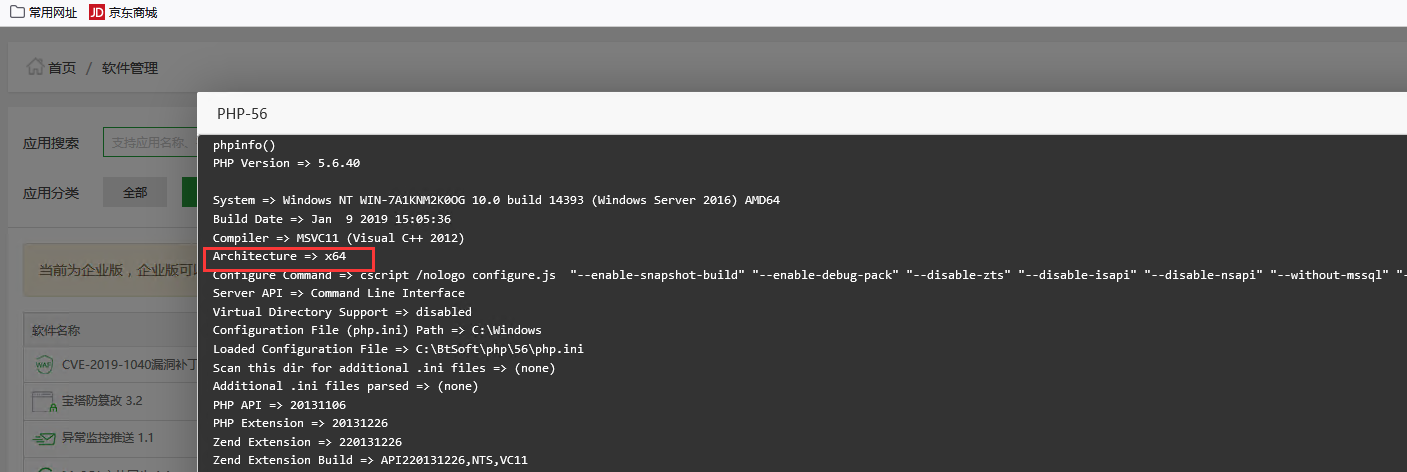
Task: Go to 首页 via the home icon
Action: point(35,68)
